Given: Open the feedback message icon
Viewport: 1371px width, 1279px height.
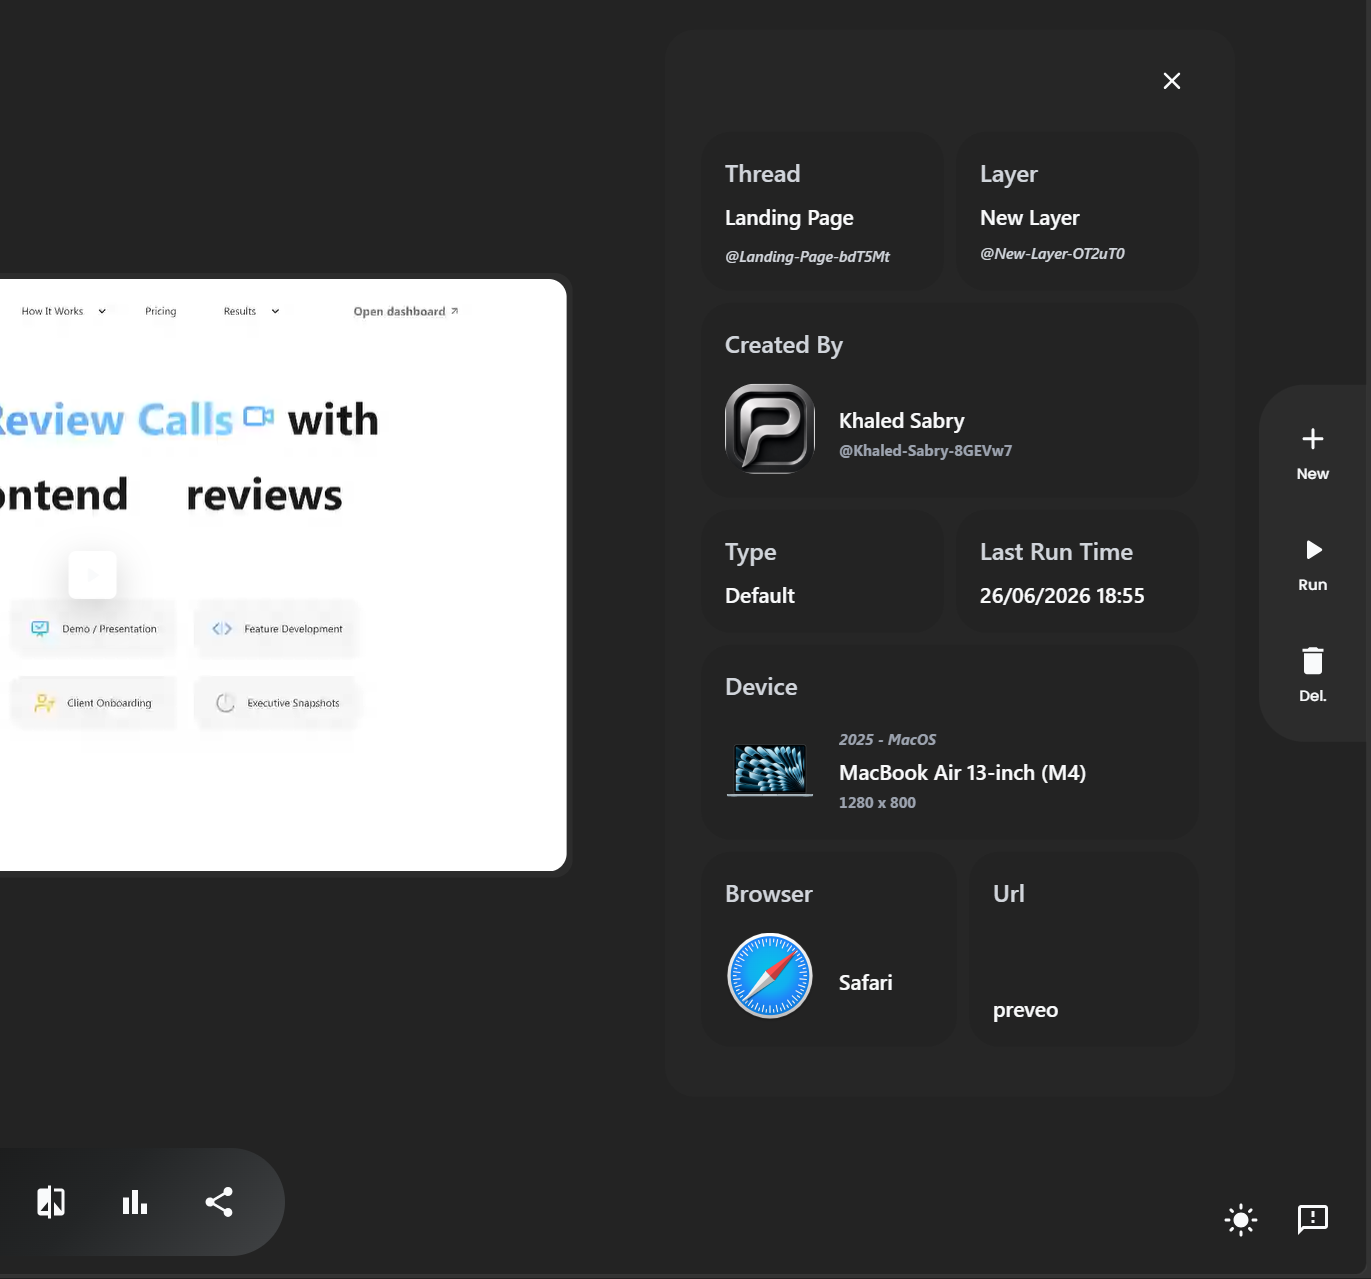Looking at the screenshot, I should click(x=1313, y=1219).
